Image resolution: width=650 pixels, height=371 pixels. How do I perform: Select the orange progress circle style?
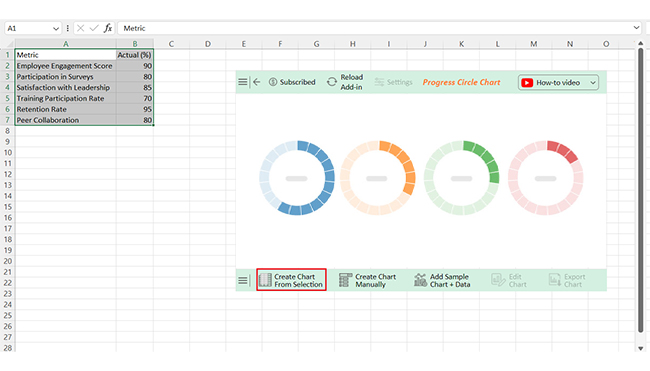377,178
